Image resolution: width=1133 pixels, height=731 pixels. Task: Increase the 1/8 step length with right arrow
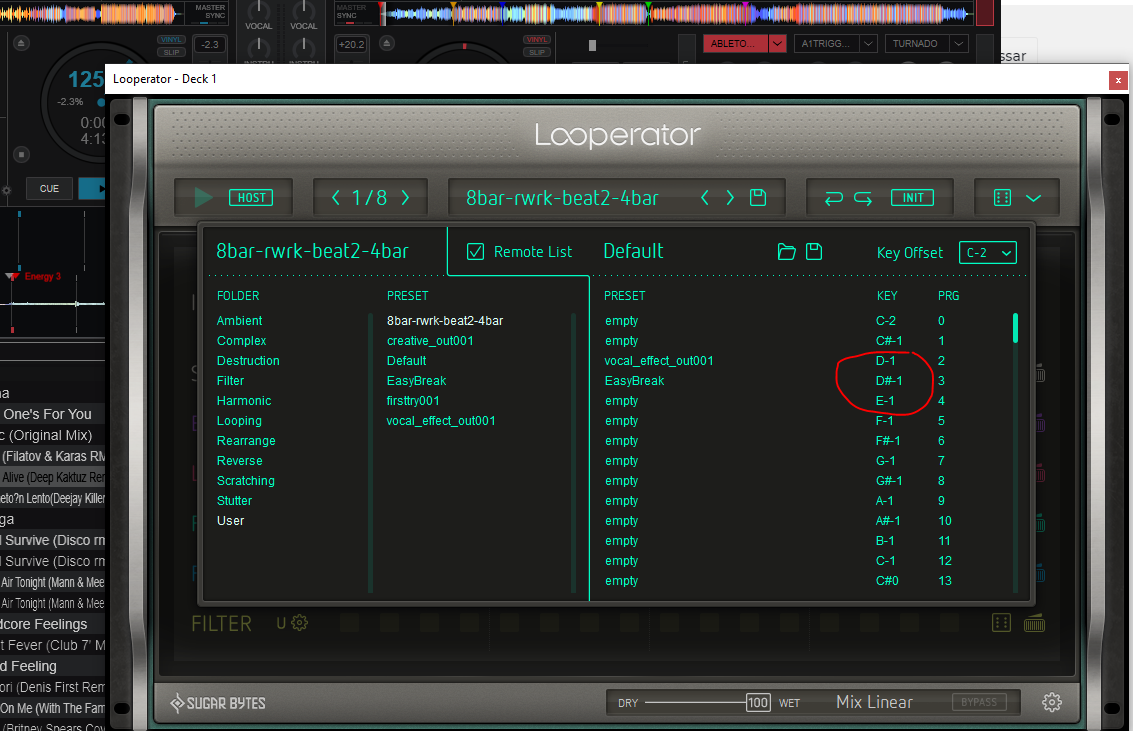pos(405,197)
